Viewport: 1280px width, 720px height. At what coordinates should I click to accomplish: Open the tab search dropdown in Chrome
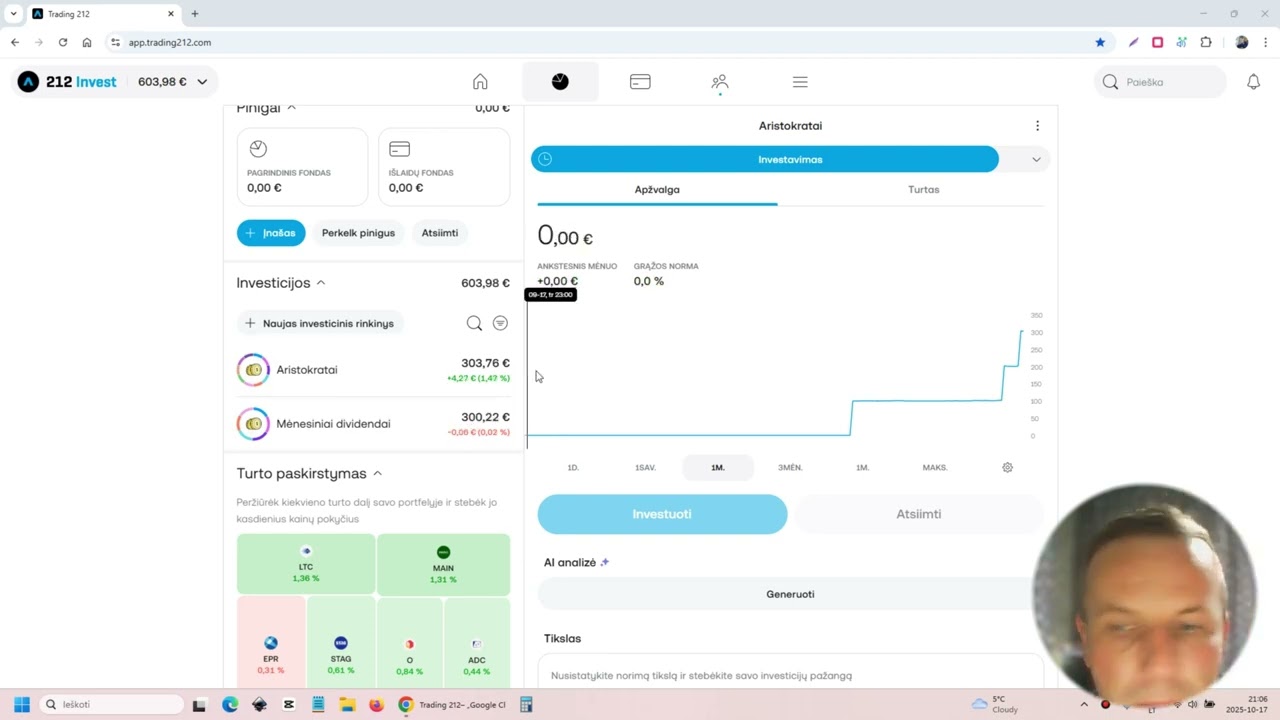pyautogui.click(x=13, y=14)
